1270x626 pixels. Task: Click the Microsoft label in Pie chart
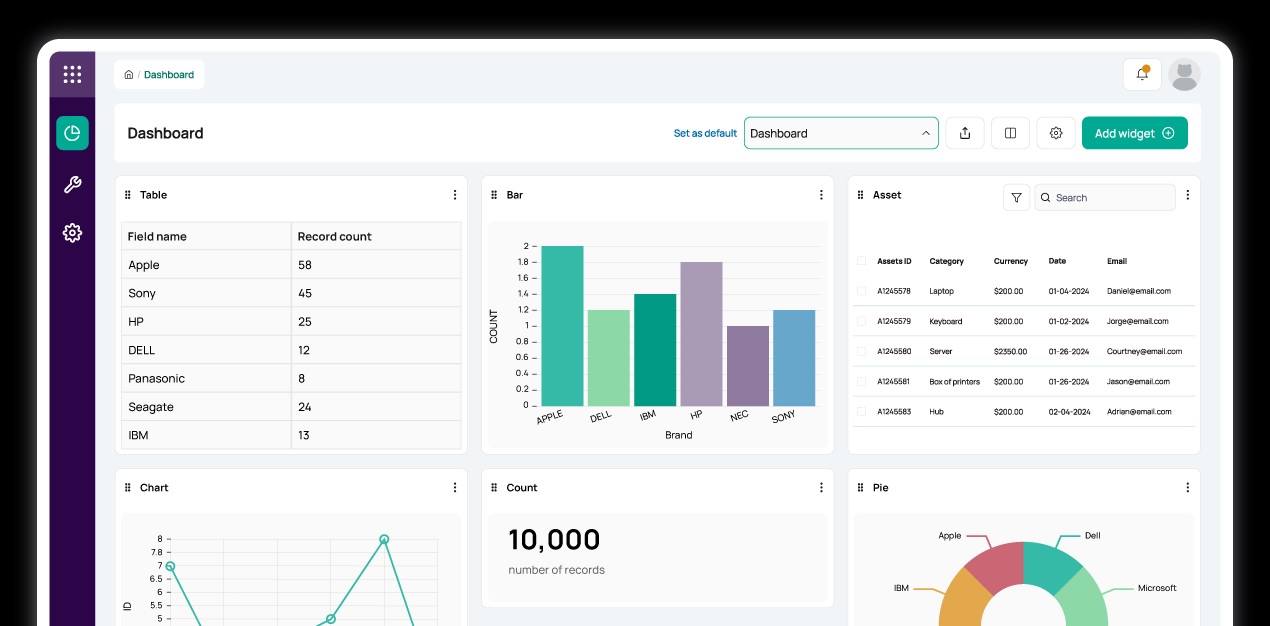[x=1157, y=588]
